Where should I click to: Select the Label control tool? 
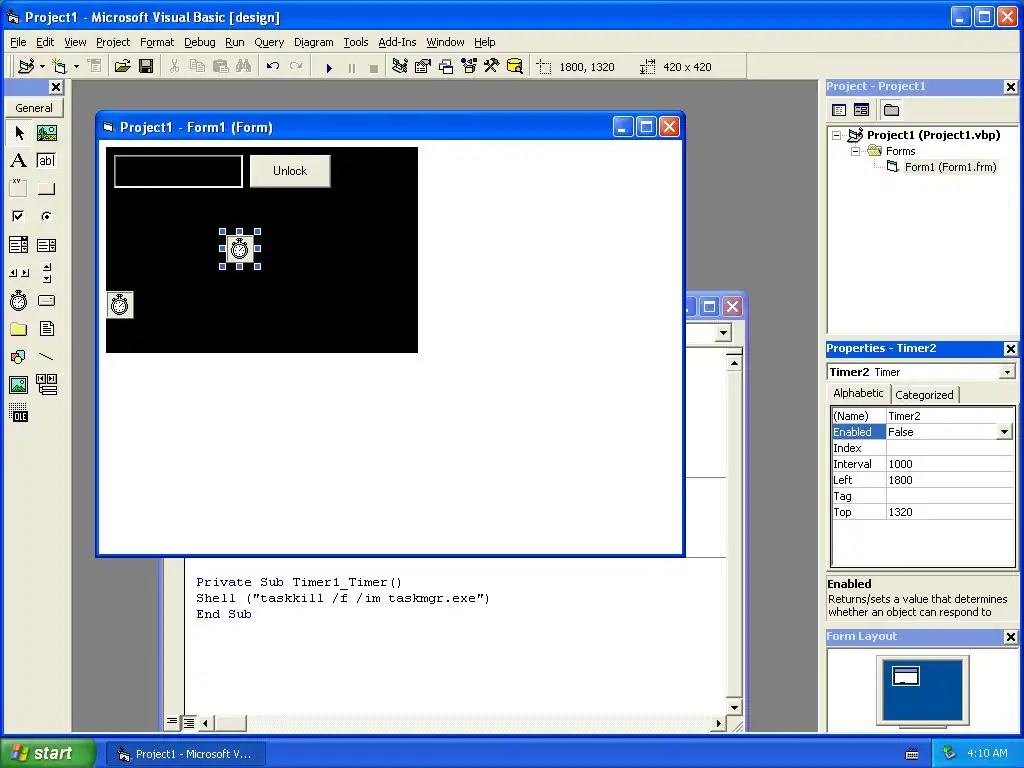[x=19, y=161]
